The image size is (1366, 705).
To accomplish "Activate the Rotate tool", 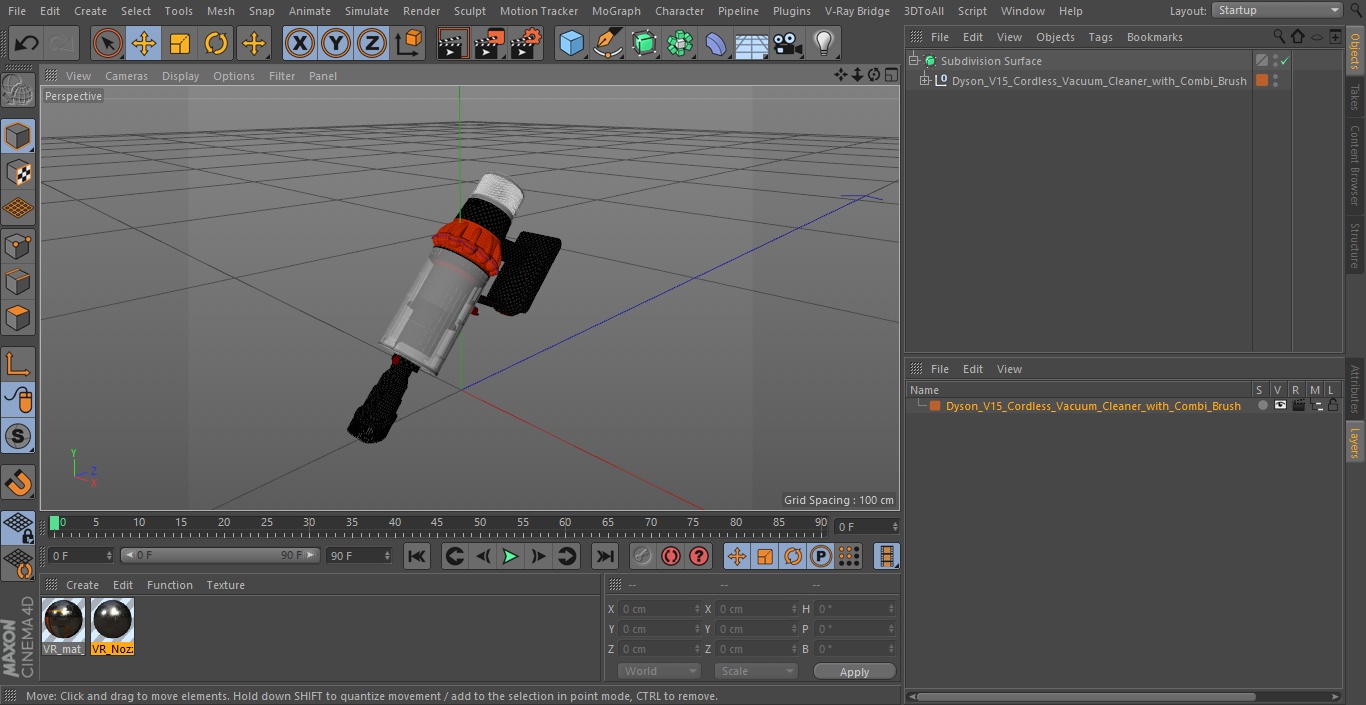I will (x=216, y=43).
